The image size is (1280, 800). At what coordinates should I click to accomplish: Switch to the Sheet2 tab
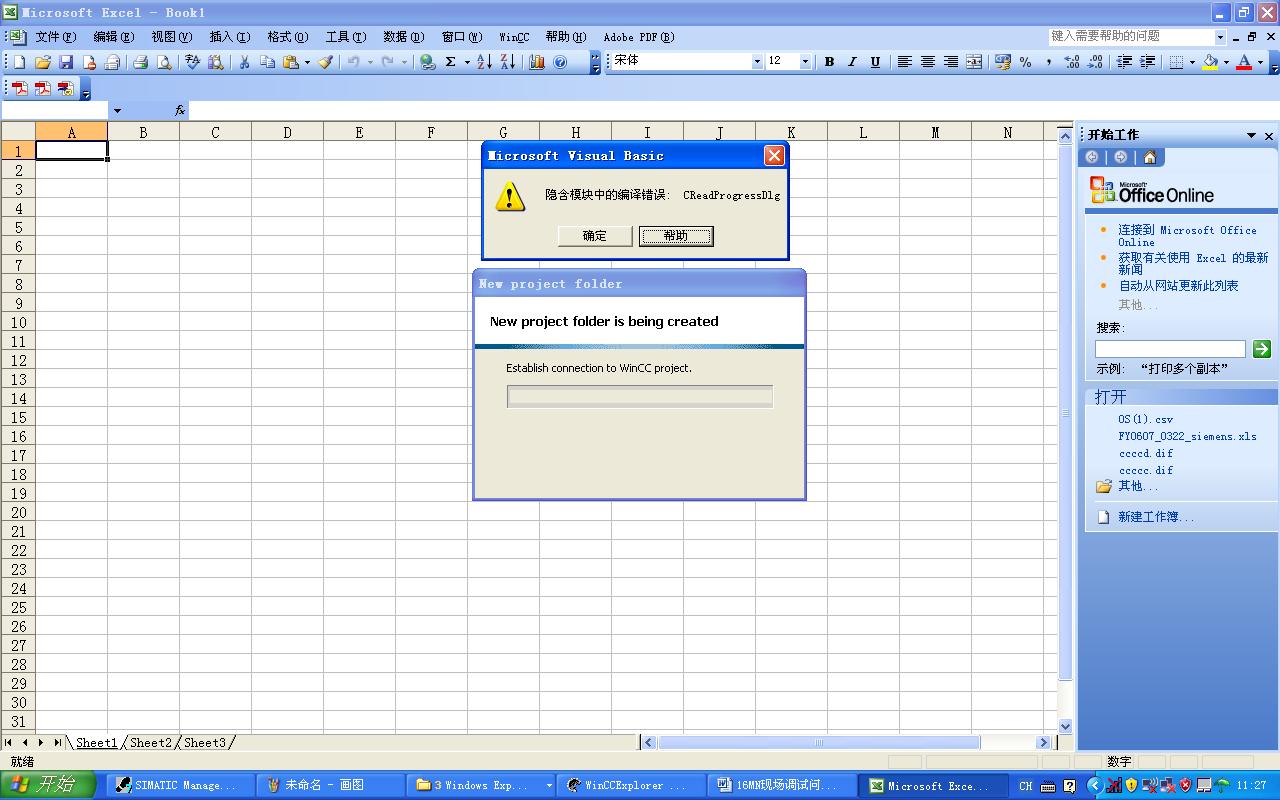coord(151,742)
